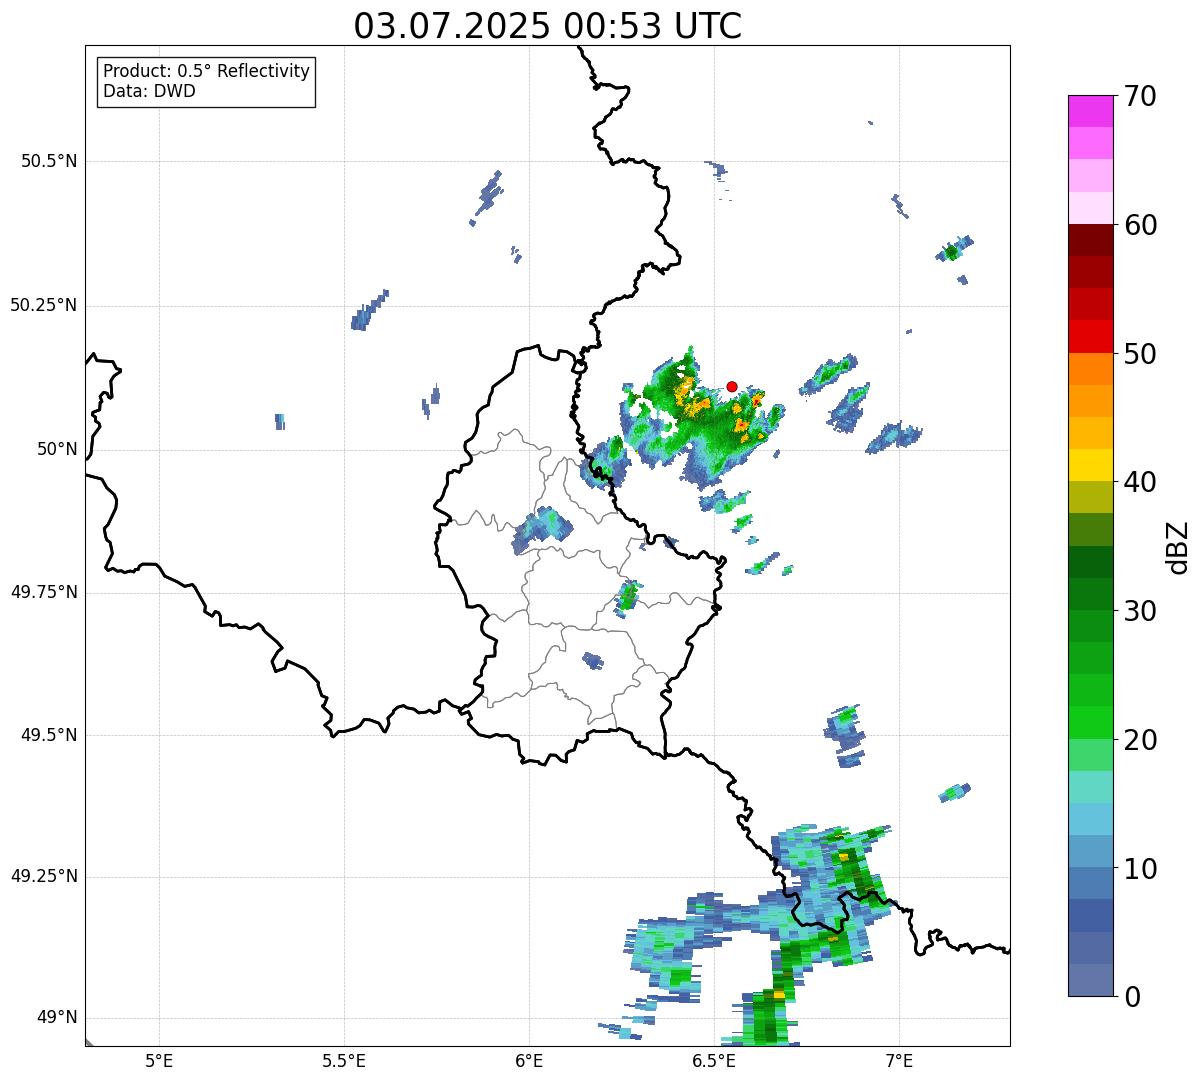Click the dark maroon colorbar swatch near 60
This screenshot has width=1202, height=1081.
point(1090,240)
